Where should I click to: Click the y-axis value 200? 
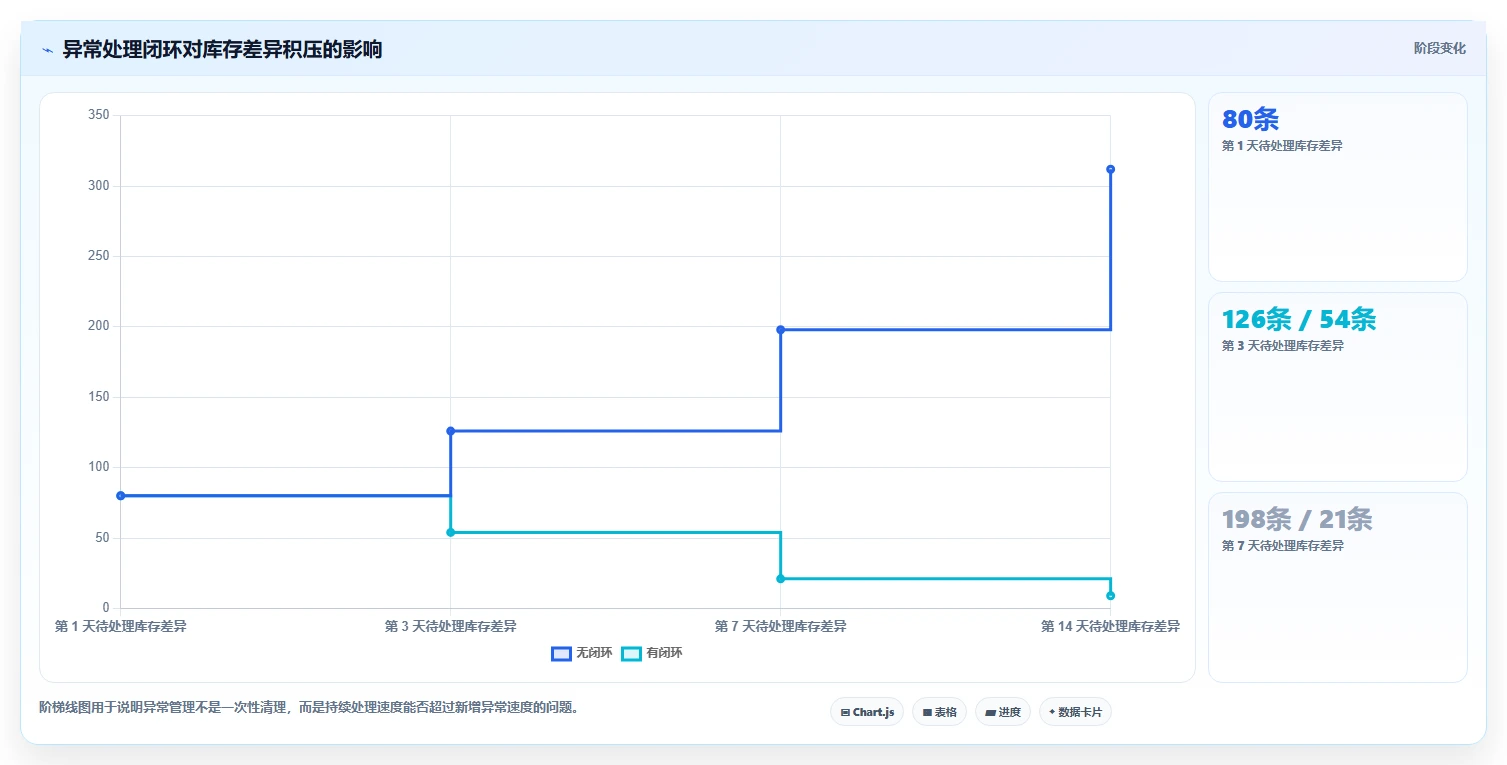(99, 326)
